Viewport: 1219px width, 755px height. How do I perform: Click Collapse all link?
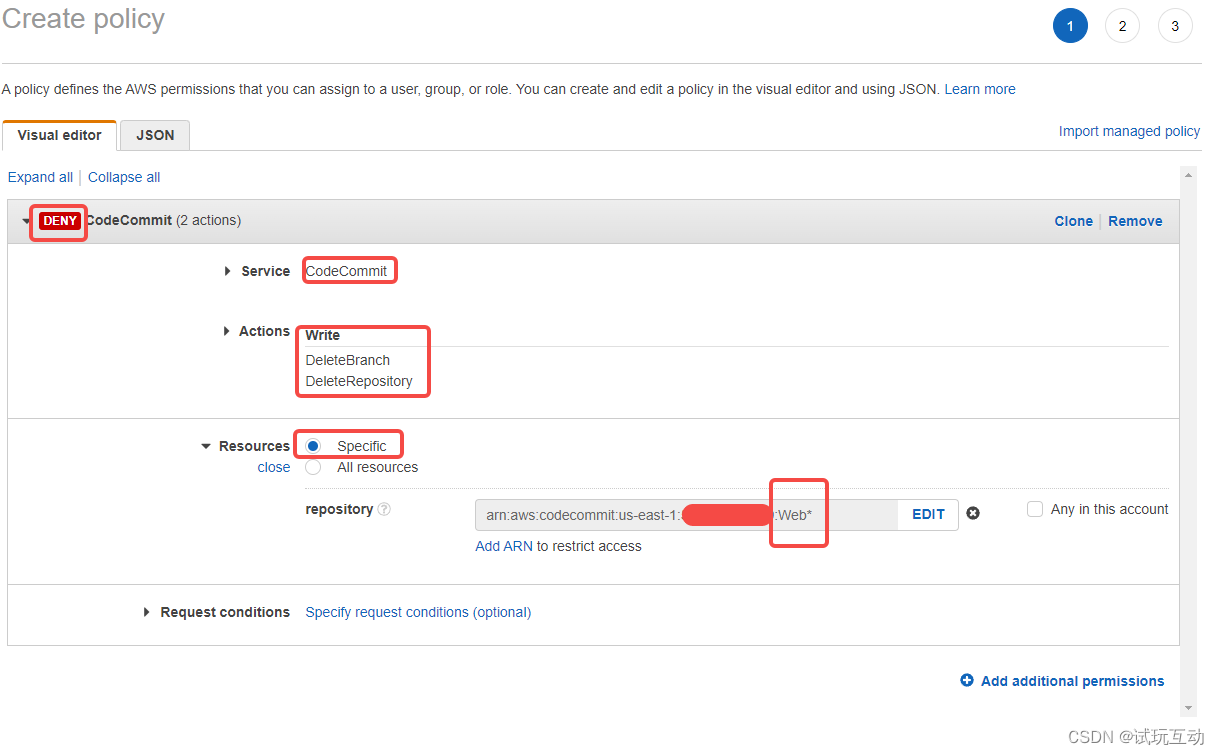coord(124,177)
